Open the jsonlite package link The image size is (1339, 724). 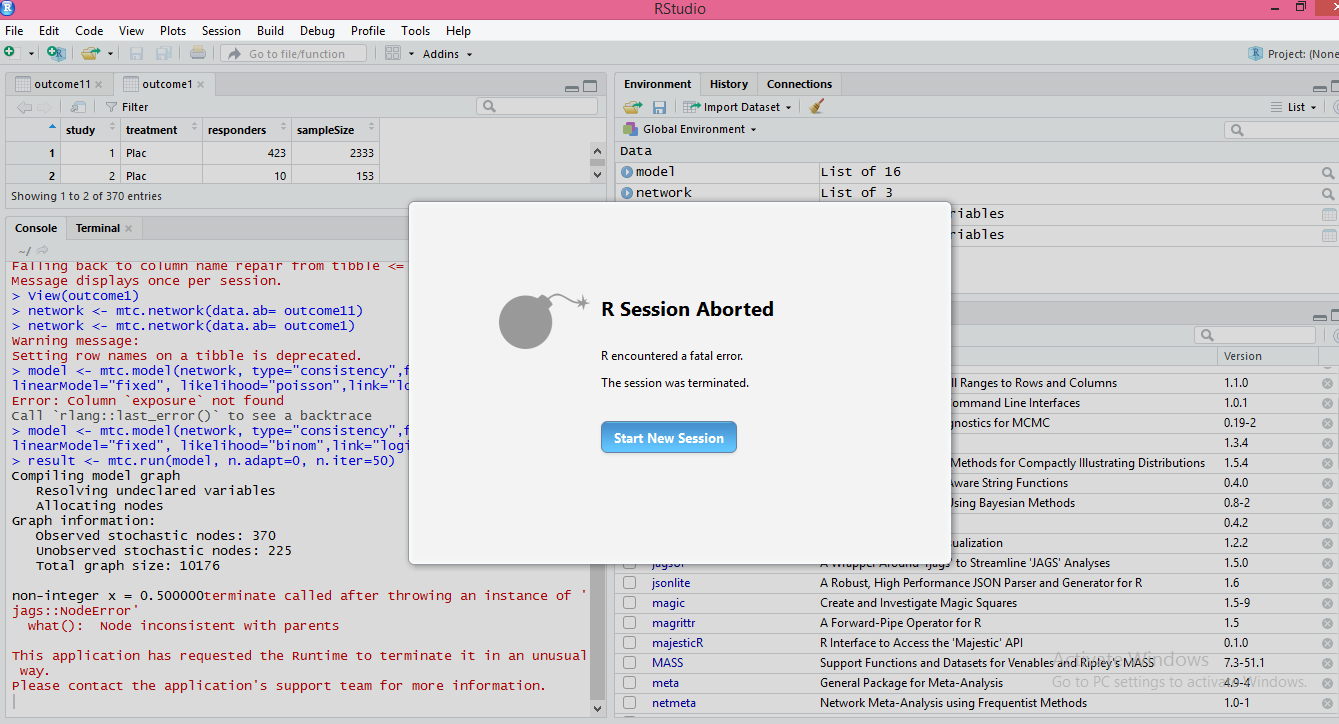671,583
